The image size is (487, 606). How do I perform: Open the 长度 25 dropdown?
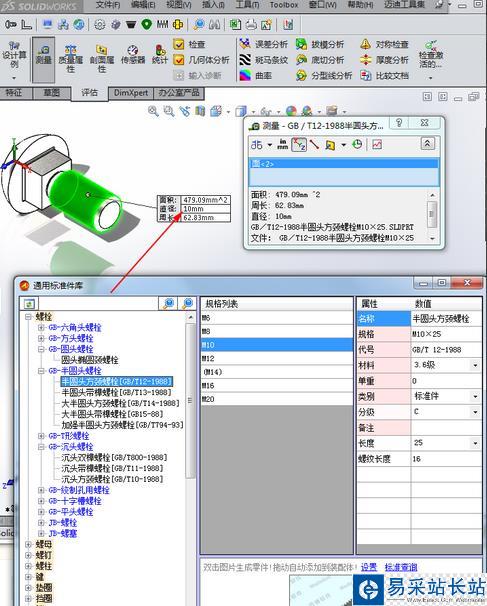(475, 443)
